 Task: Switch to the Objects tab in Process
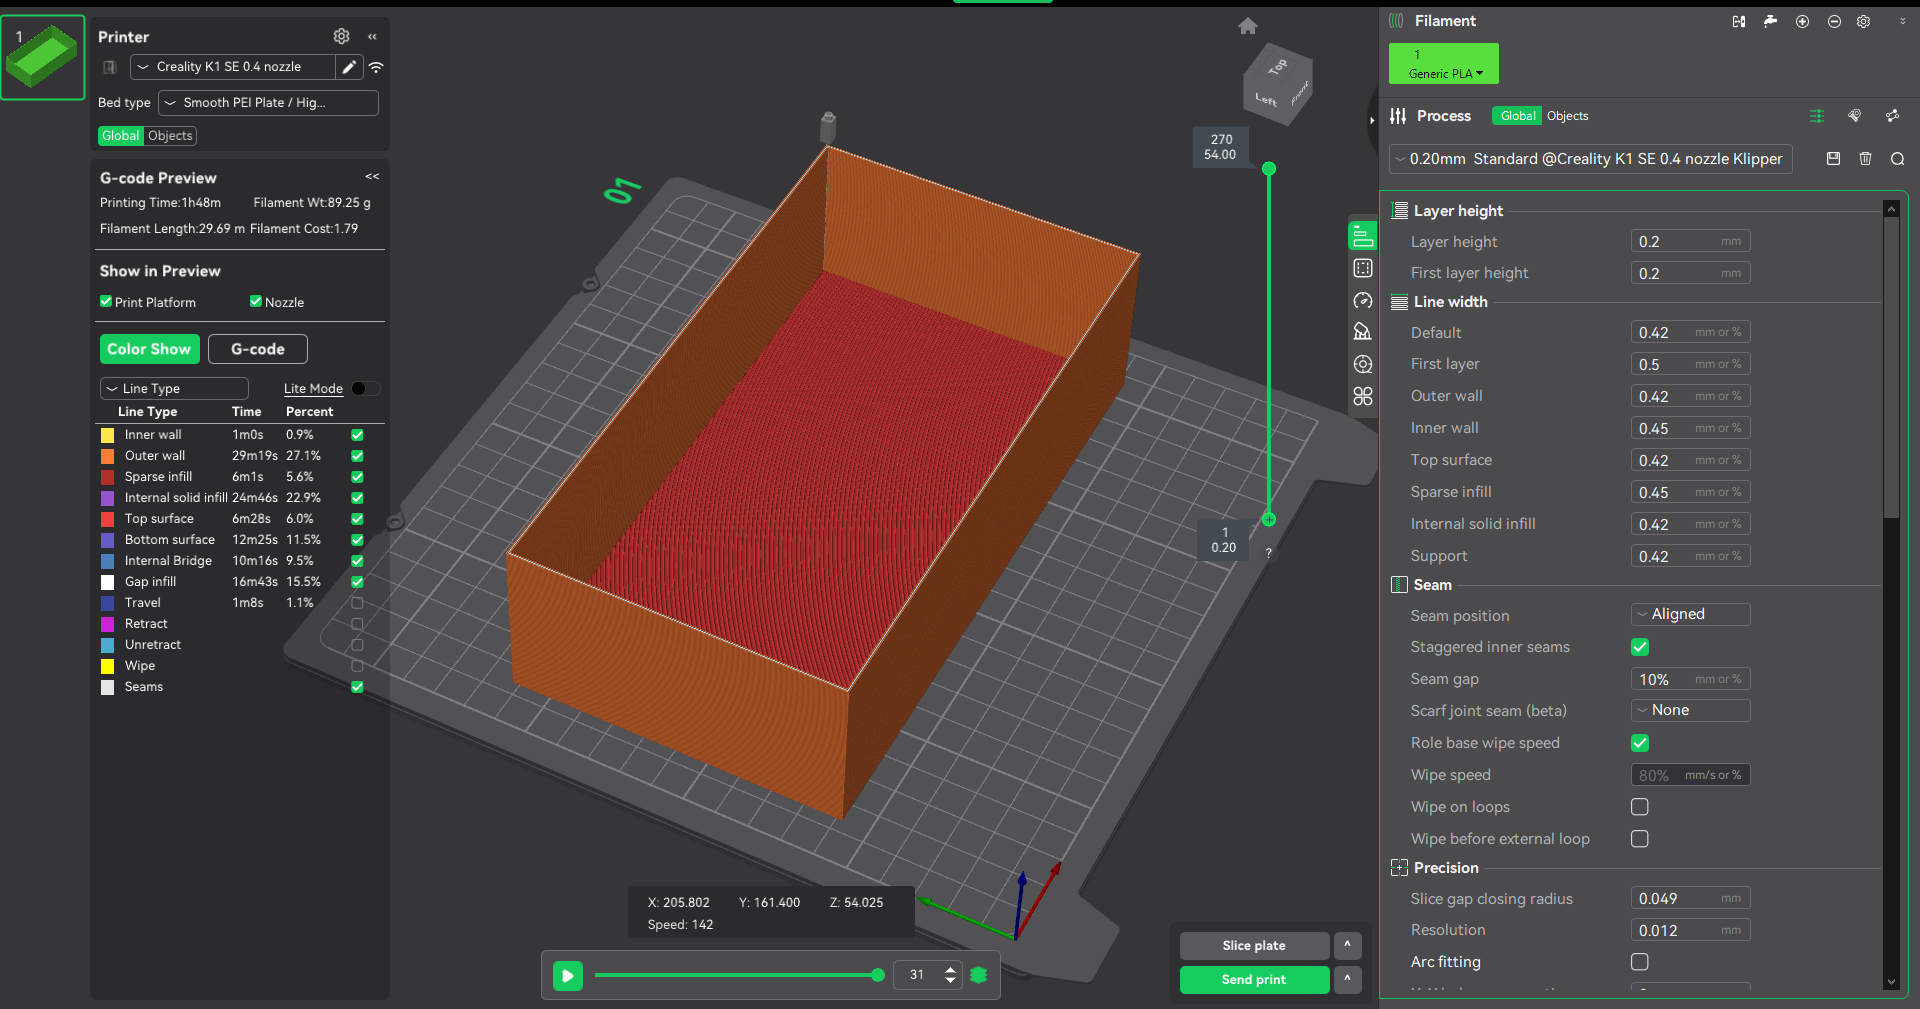(x=1567, y=116)
